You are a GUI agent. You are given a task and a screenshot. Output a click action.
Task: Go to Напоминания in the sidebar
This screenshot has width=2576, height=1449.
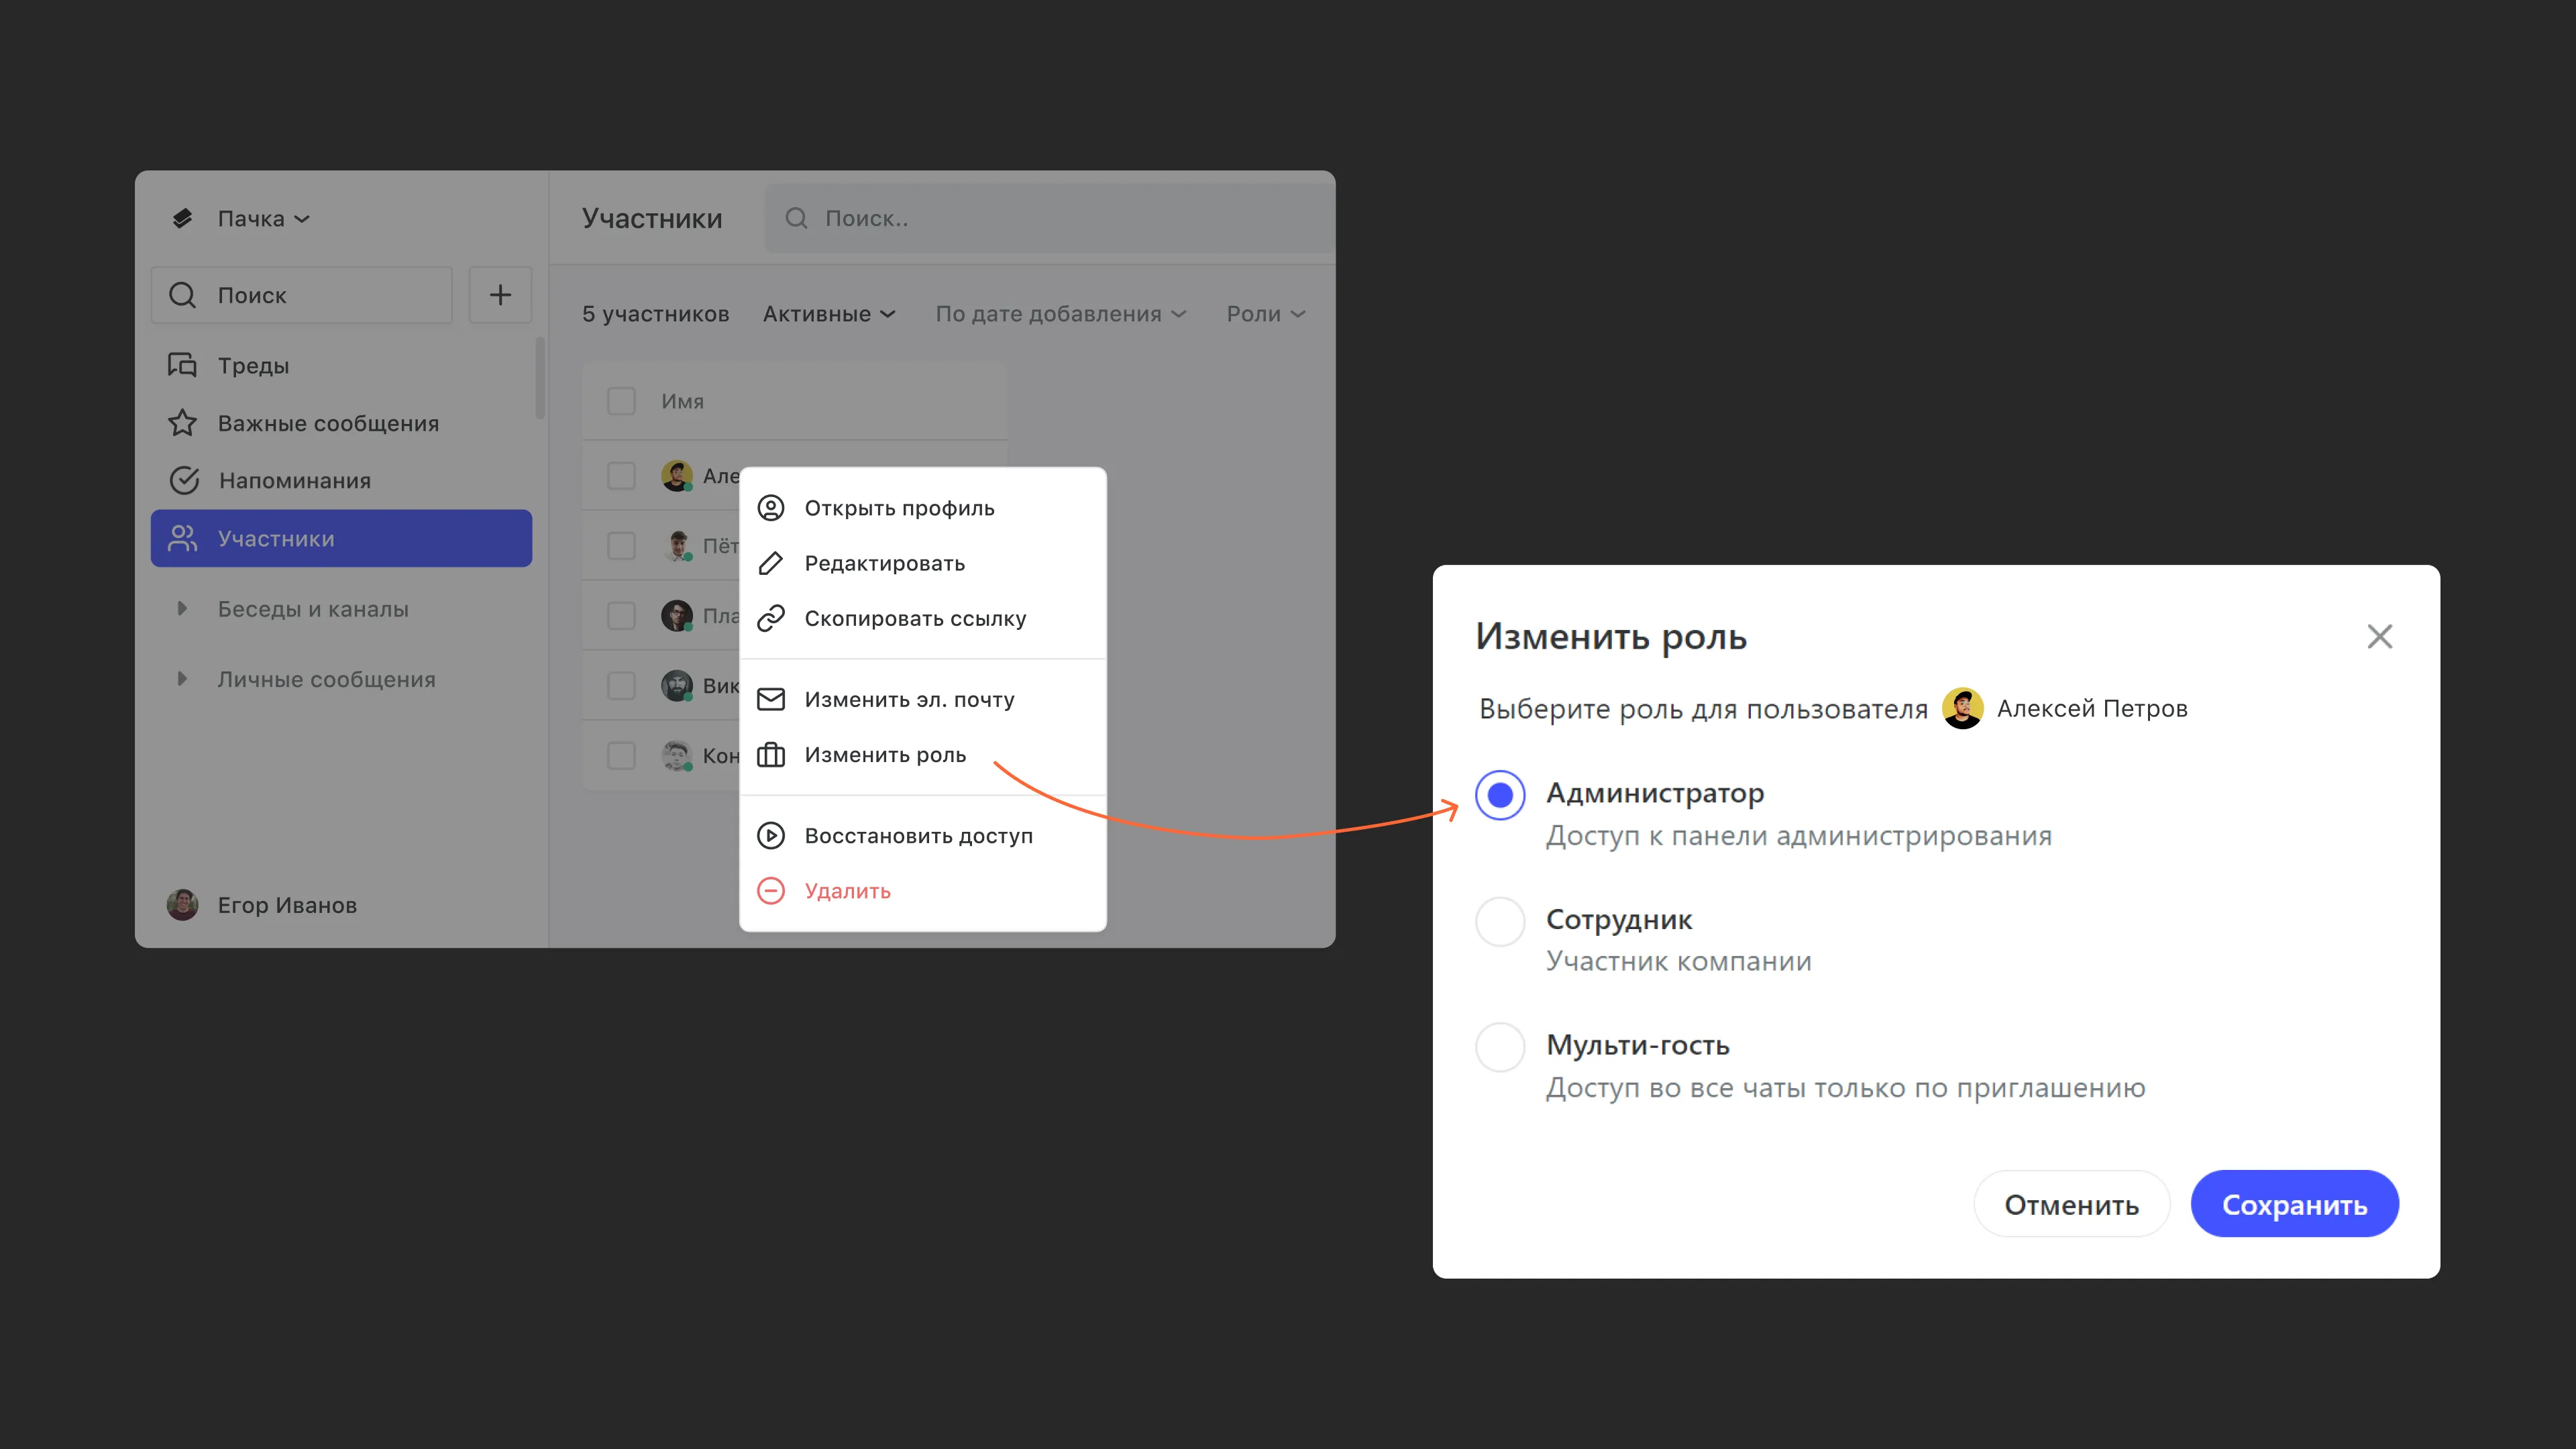[x=294, y=480]
